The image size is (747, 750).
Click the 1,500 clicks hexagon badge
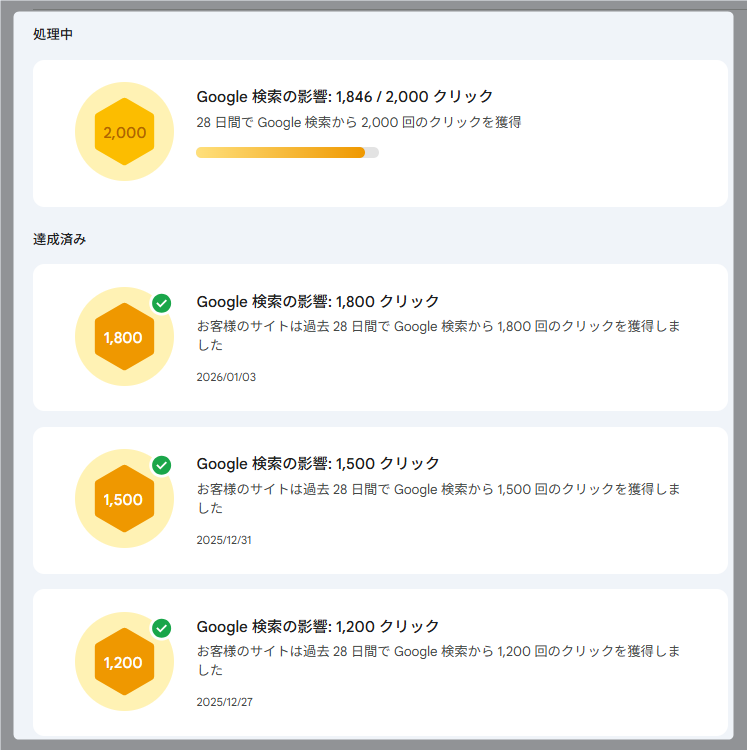[x=124, y=500]
